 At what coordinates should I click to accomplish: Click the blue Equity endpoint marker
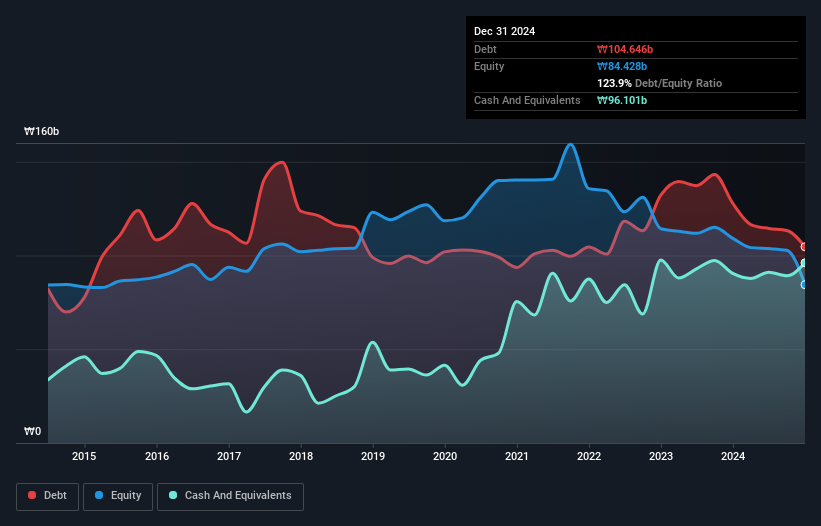coord(804,285)
